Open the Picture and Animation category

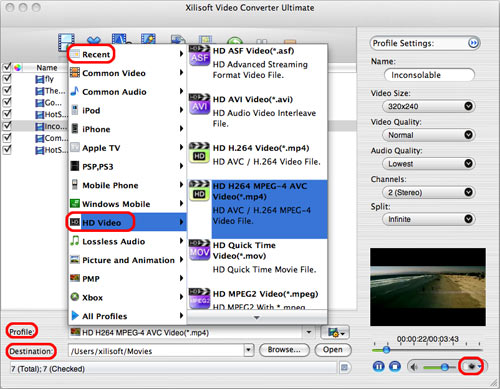[127, 260]
